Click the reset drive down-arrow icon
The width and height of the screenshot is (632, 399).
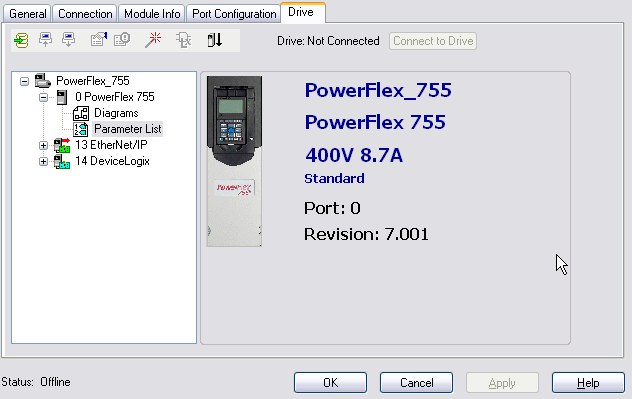click(215, 40)
